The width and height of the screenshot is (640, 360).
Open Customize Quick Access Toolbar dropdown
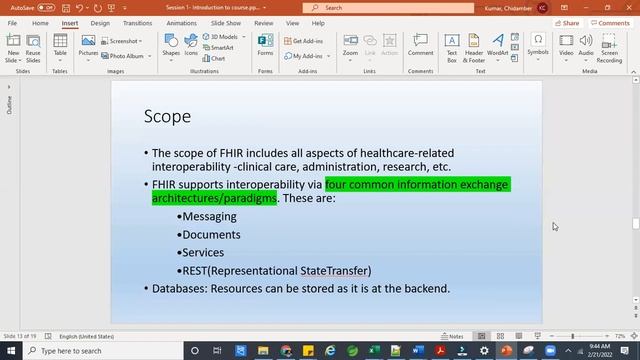tap(124, 8)
